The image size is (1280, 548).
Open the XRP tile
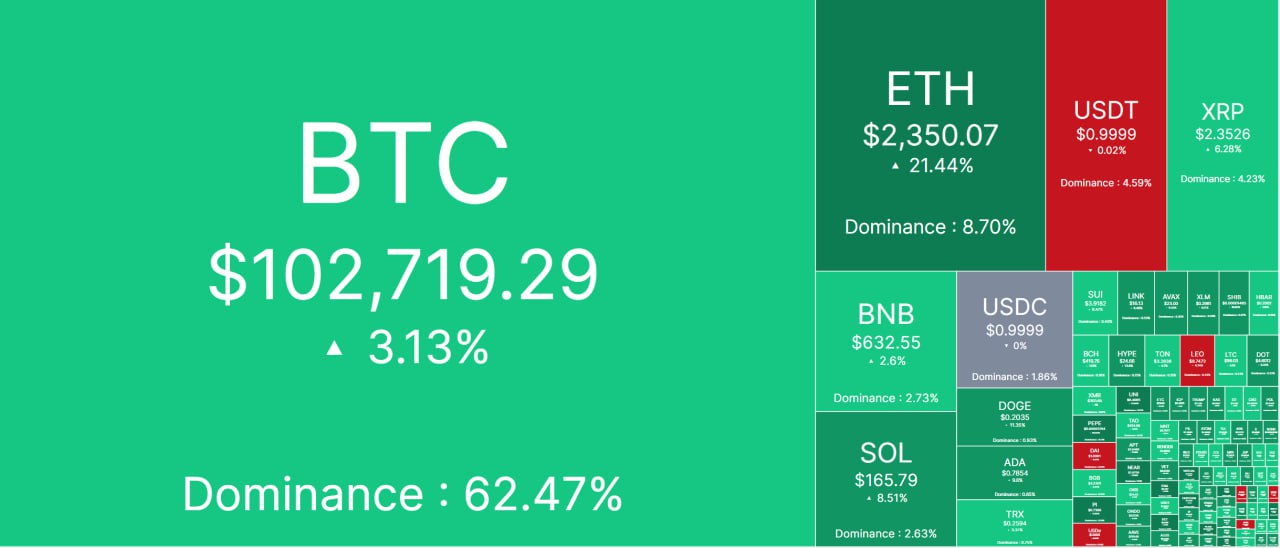tap(1223, 135)
